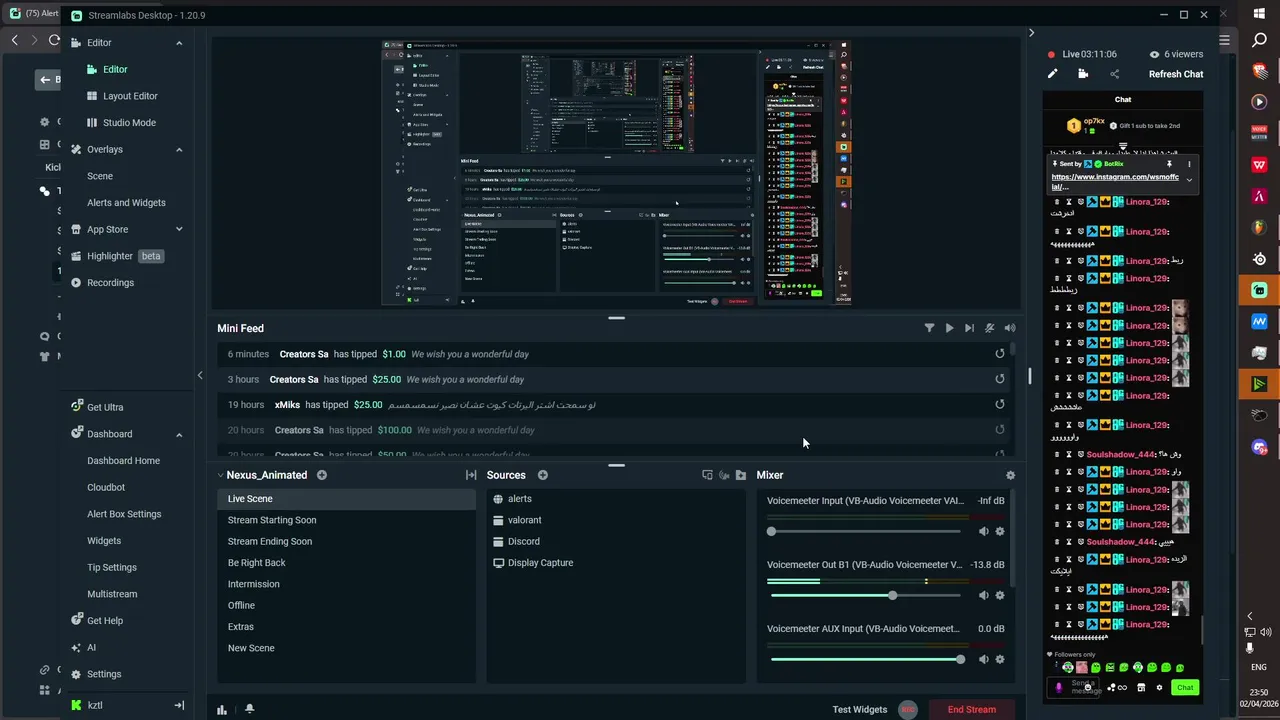Click Refresh Chat

tap(1176, 74)
